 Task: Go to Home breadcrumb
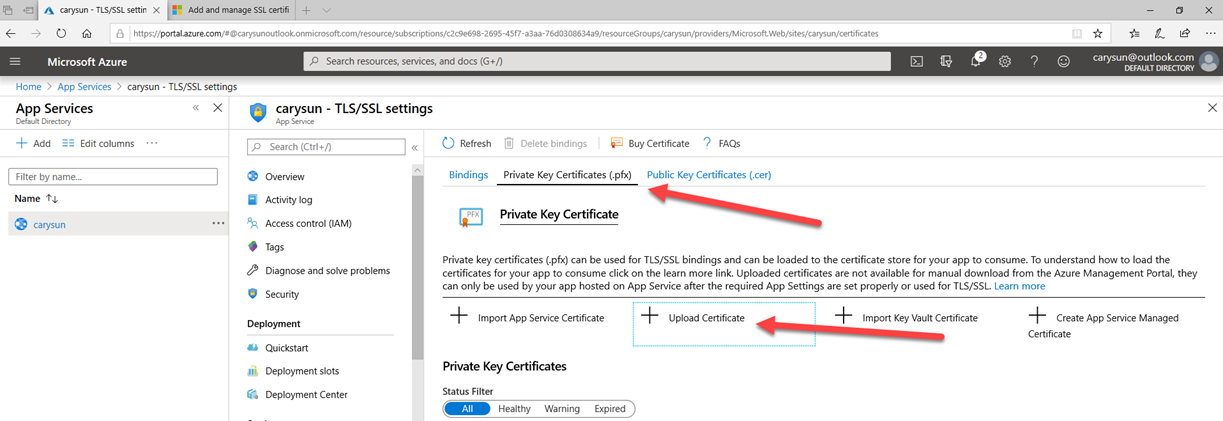(28, 87)
